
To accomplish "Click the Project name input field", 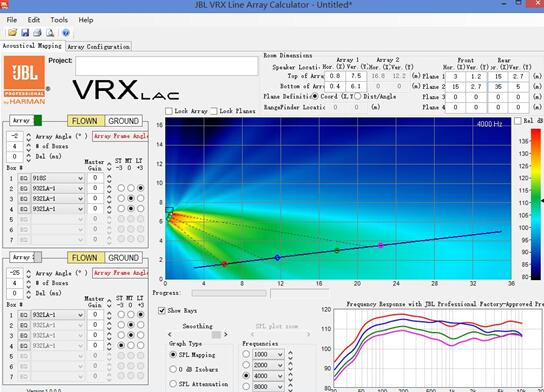I will tap(167, 66).
